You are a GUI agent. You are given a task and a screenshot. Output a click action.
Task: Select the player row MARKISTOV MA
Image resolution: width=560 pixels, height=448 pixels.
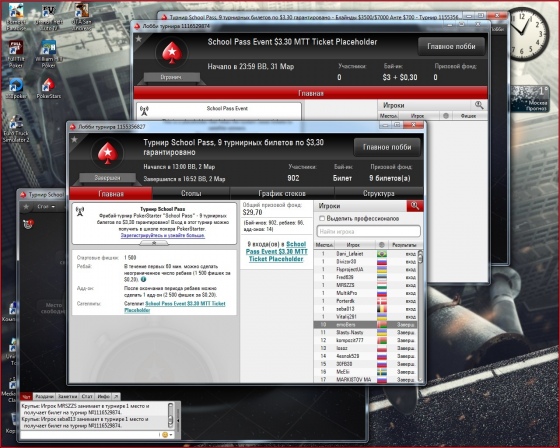point(365,379)
